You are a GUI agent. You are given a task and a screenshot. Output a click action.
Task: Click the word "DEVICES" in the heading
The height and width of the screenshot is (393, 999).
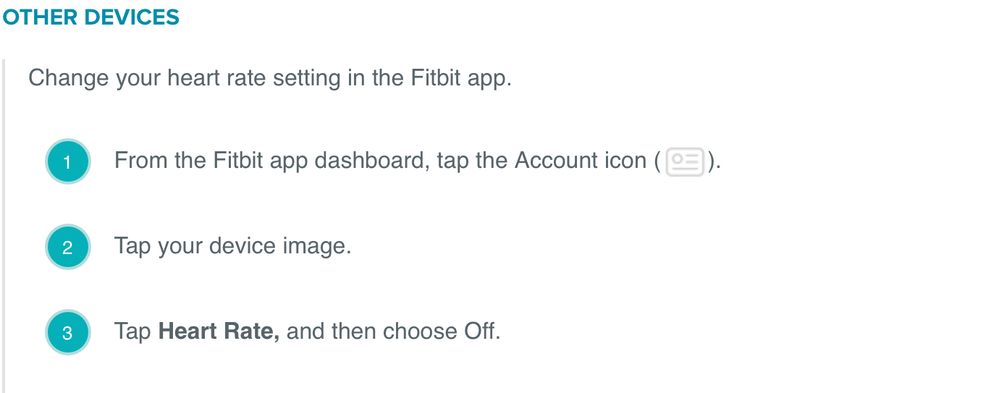132,17
